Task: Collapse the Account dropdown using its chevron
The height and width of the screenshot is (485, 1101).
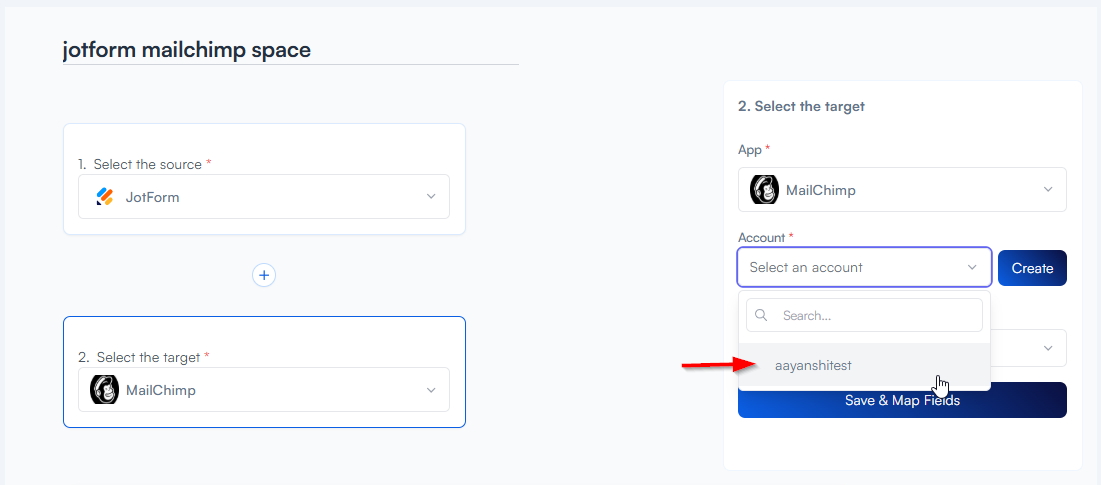Action: [x=972, y=268]
